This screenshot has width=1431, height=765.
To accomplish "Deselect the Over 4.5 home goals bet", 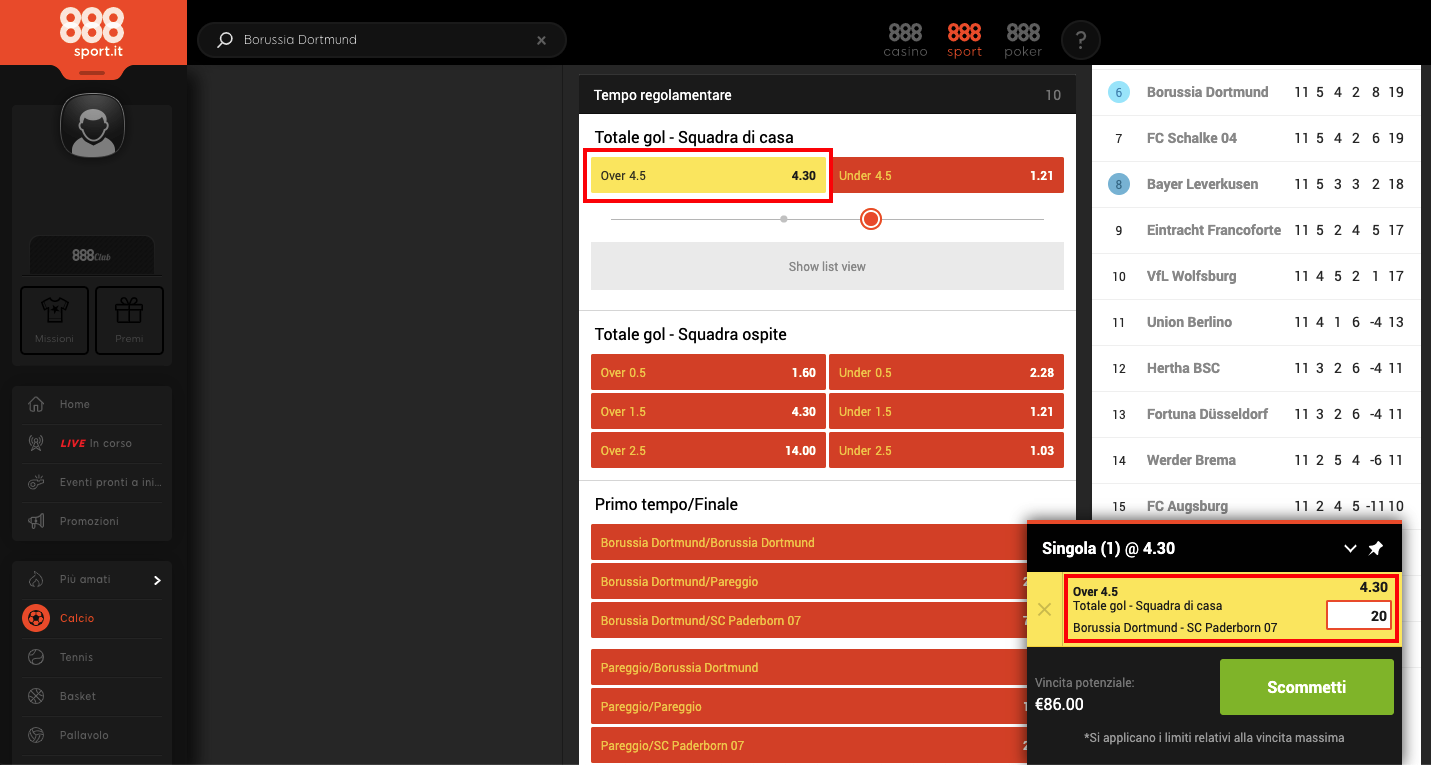I will click(708, 175).
